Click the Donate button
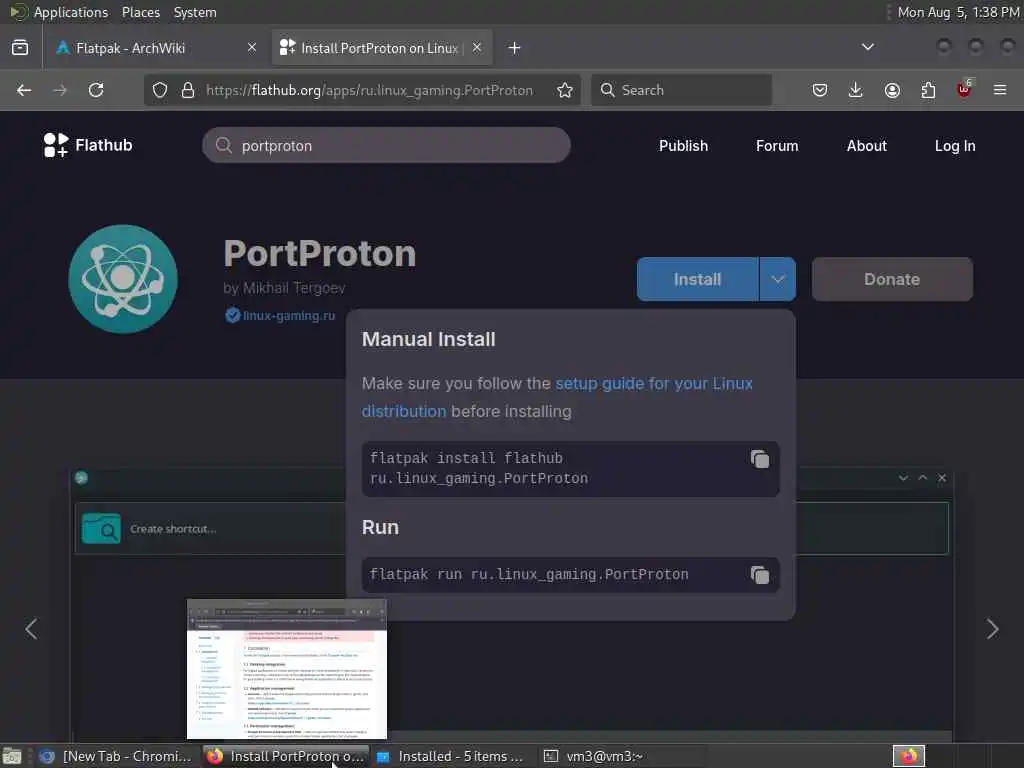1024x768 pixels. pos(892,280)
